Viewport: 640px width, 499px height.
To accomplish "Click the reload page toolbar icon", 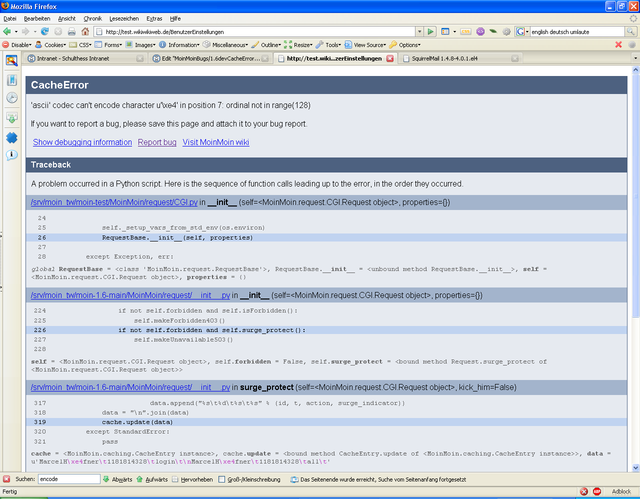I will [x=45, y=32].
